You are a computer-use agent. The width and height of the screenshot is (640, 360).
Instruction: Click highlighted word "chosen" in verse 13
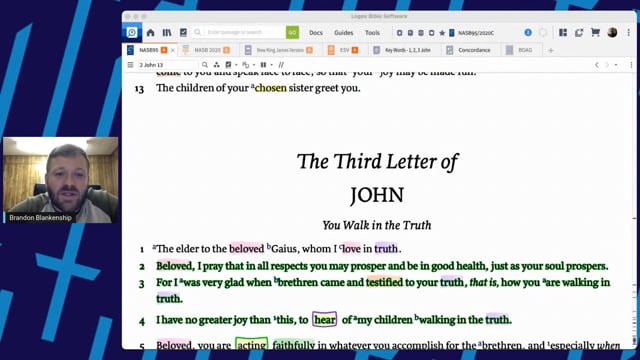pos(271,88)
